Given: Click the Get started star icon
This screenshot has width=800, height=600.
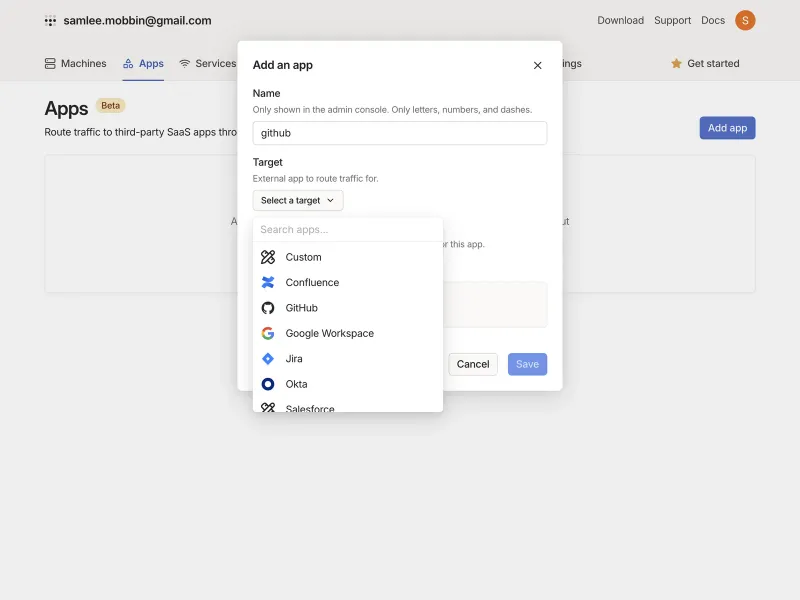Looking at the screenshot, I should 677,63.
